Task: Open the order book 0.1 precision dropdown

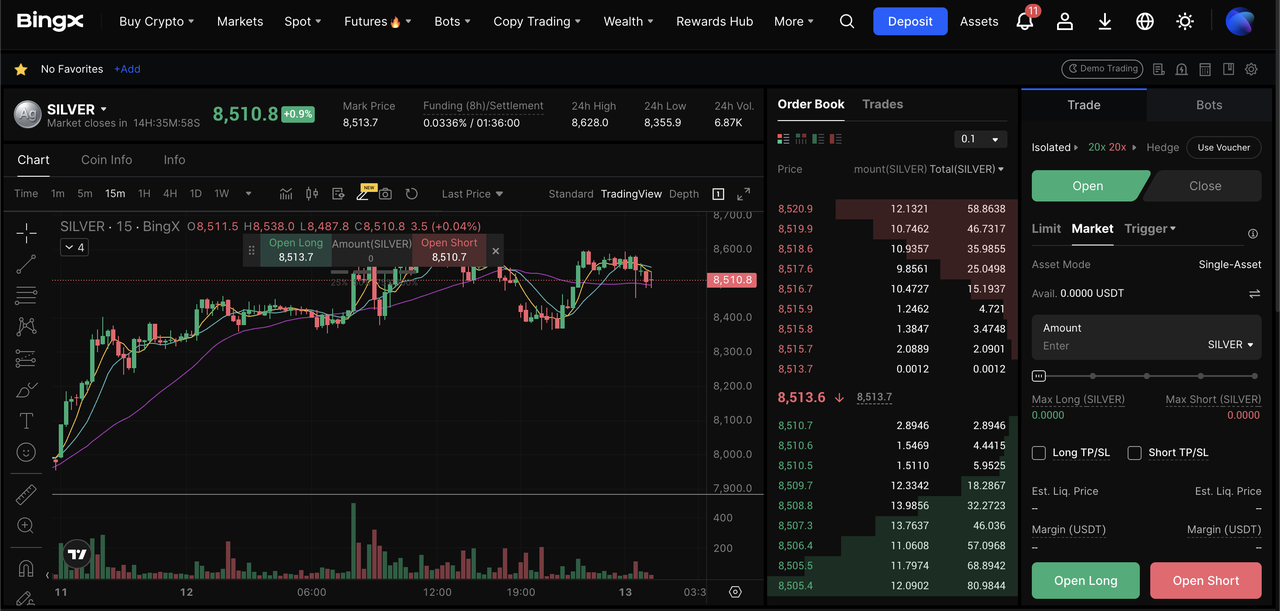Action: click(x=980, y=139)
